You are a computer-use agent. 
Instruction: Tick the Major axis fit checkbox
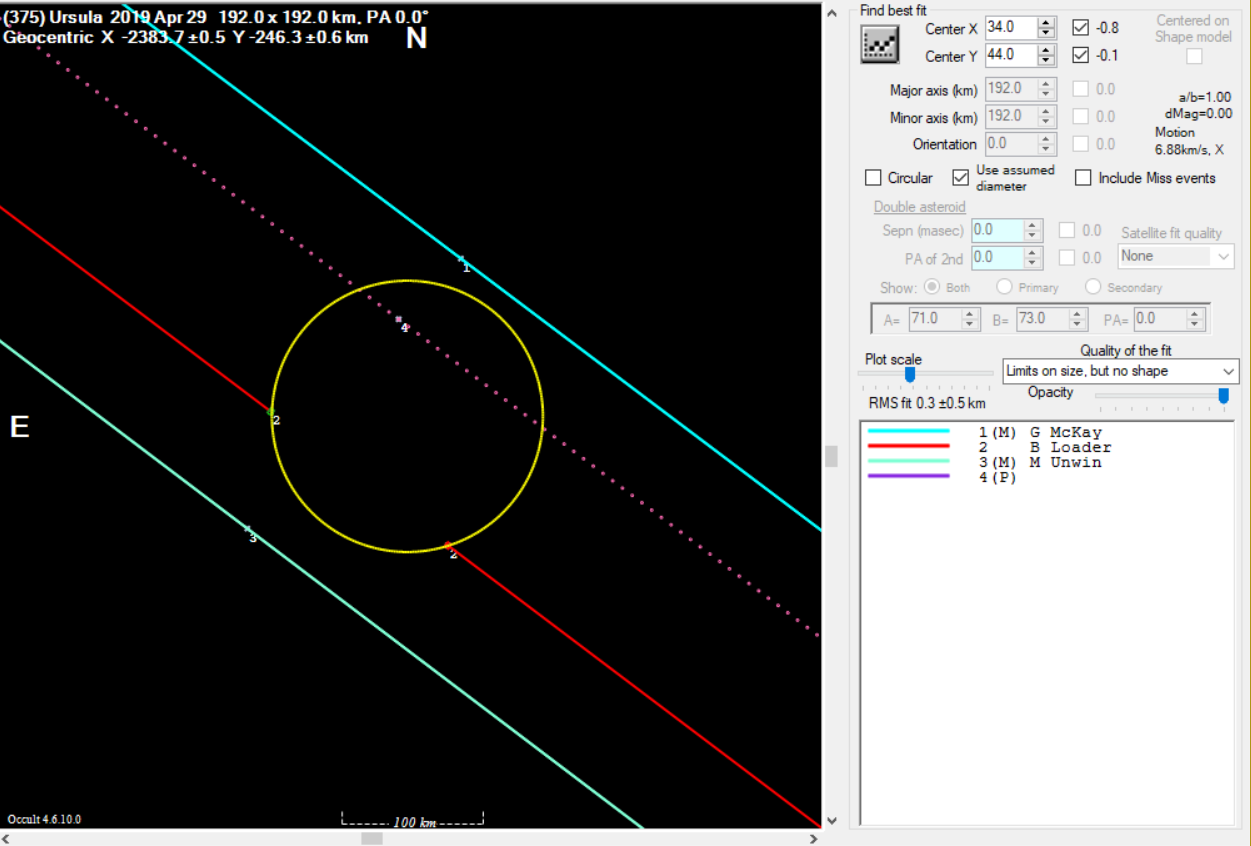pyautogui.click(x=1080, y=89)
